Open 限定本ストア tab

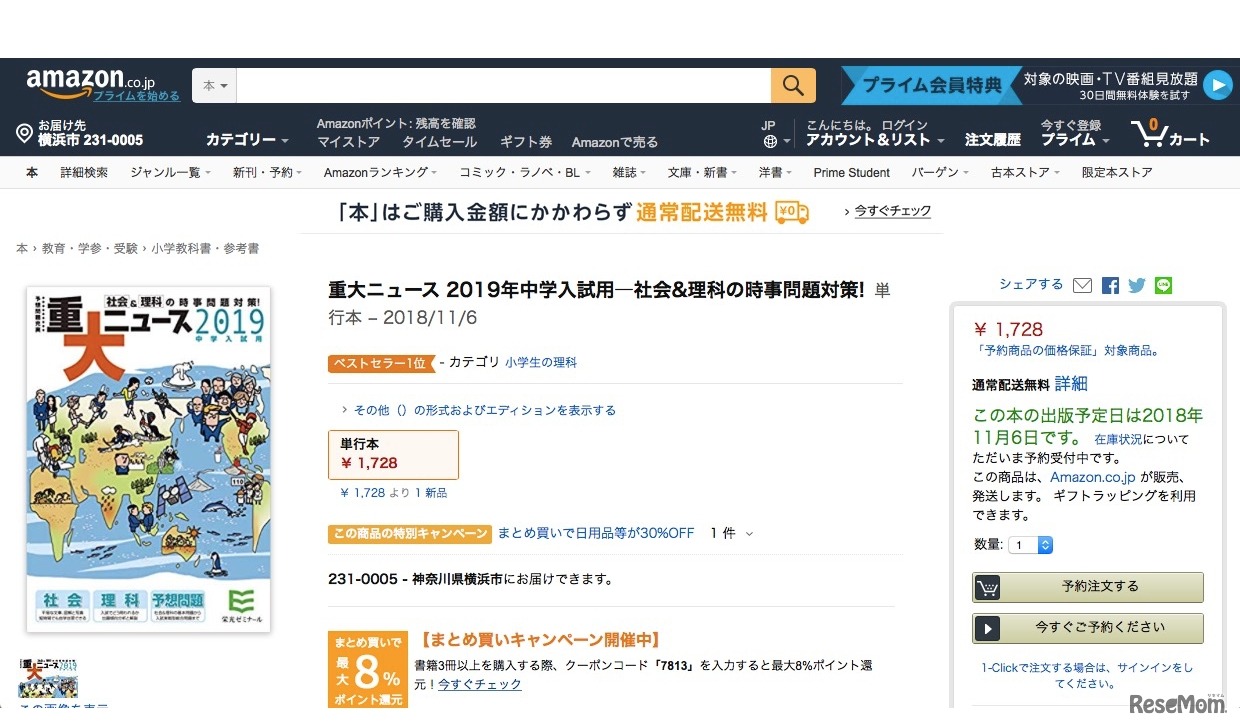[1117, 173]
